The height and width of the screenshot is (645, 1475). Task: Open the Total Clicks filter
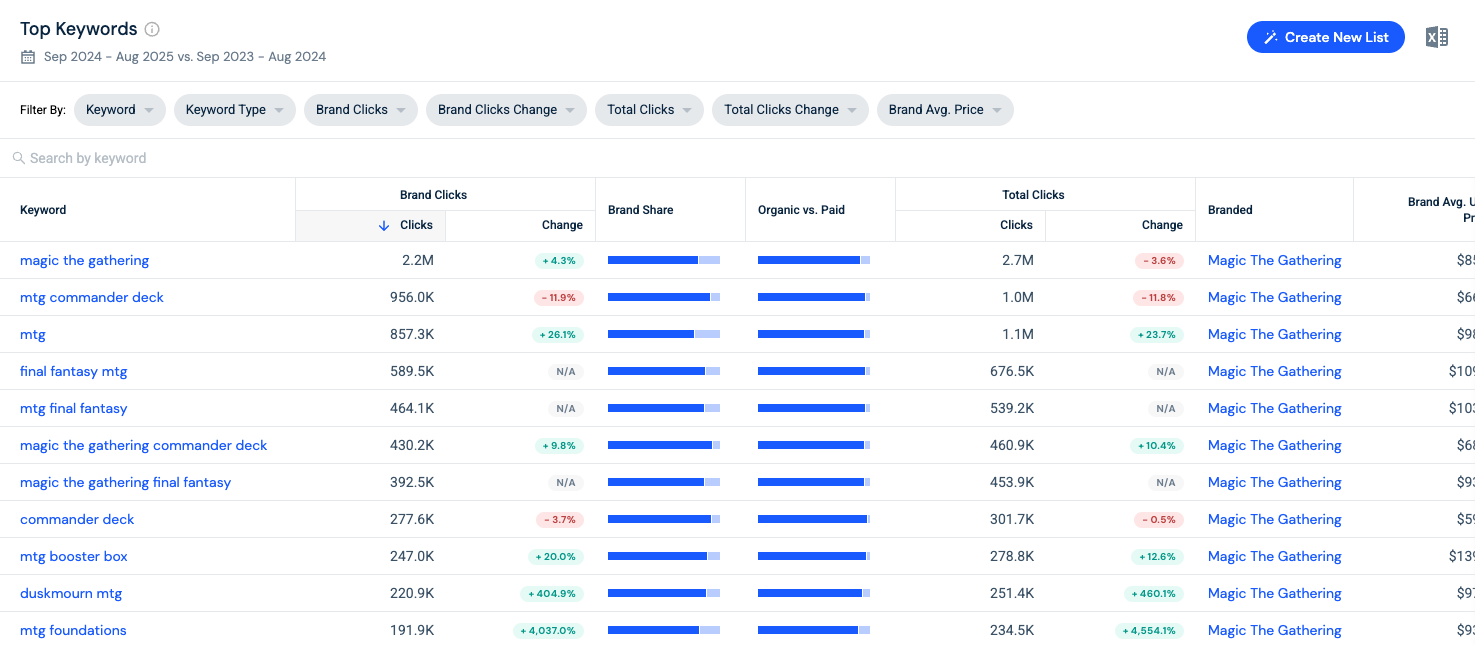pyautogui.click(x=650, y=110)
